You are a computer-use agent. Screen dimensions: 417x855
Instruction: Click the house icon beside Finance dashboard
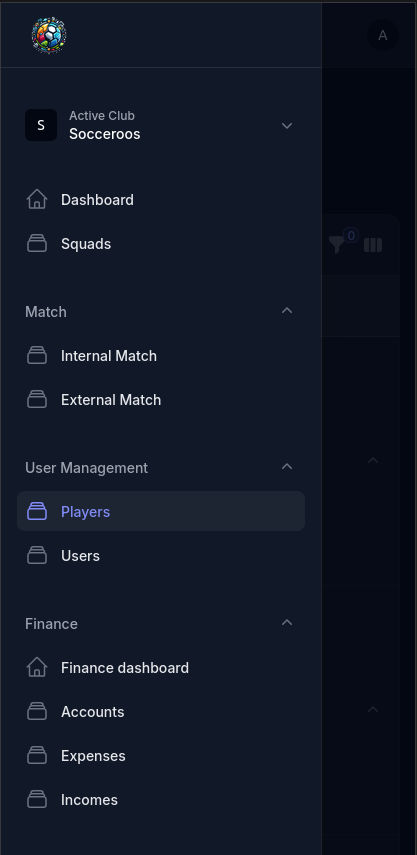(37, 667)
